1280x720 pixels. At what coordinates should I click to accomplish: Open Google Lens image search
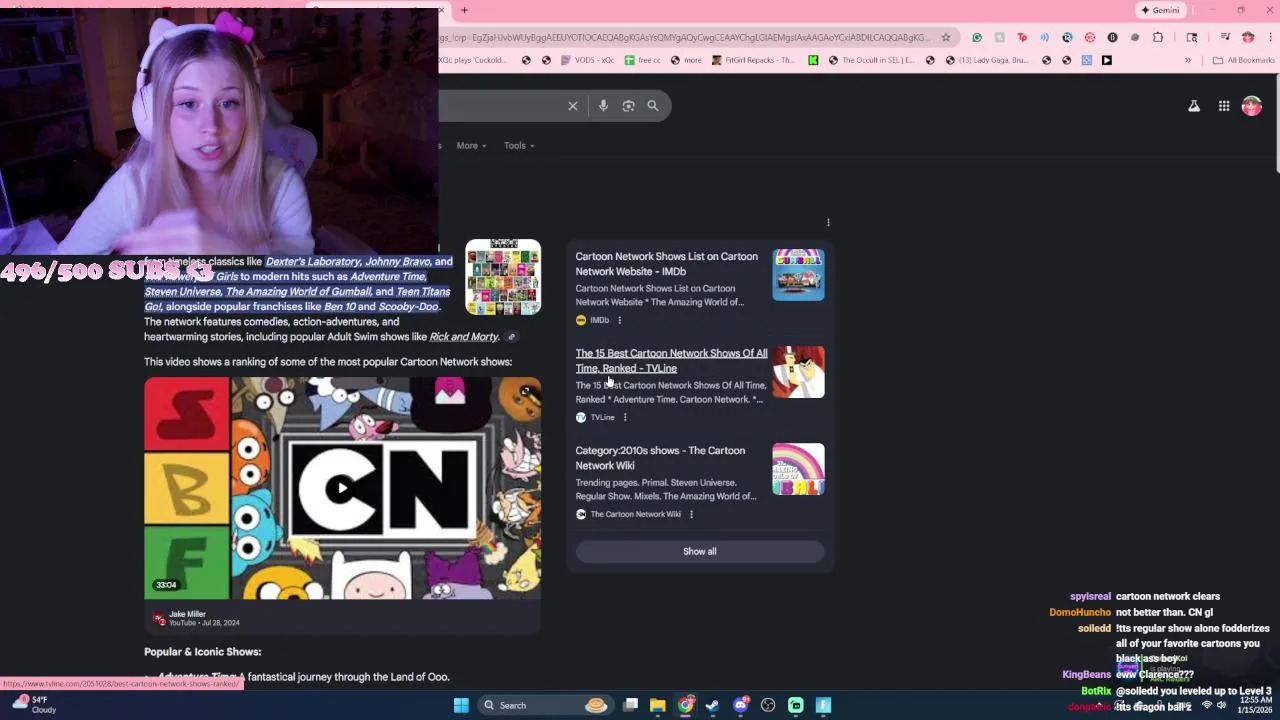[628, 106]
